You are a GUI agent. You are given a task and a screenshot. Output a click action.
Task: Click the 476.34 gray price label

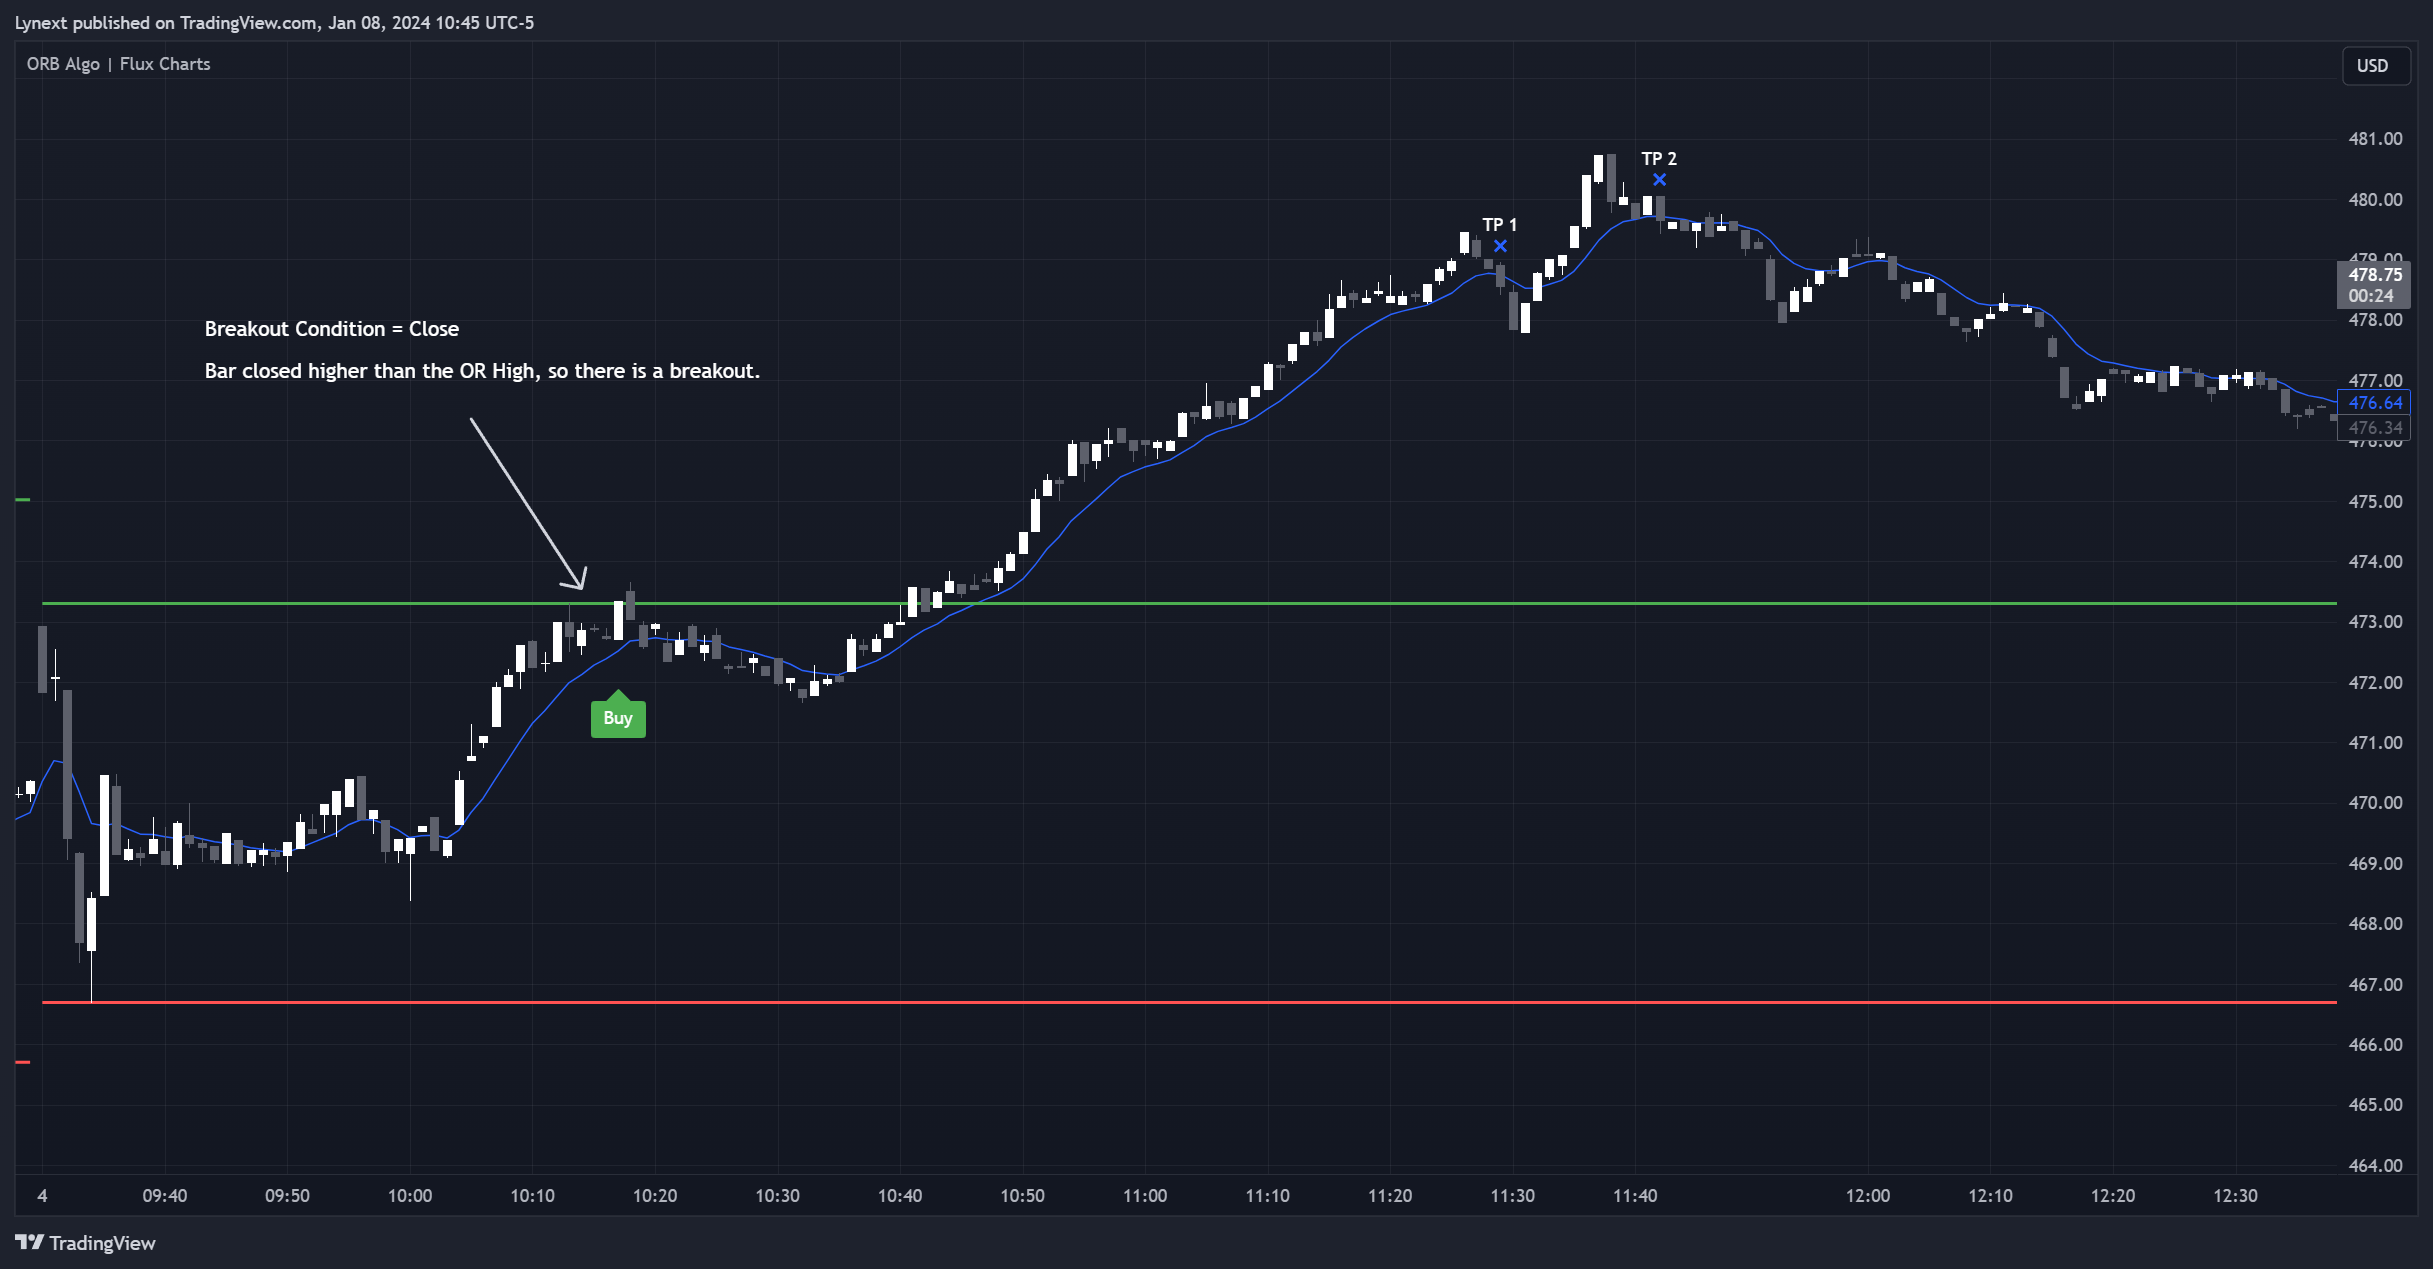[2374, 428]
